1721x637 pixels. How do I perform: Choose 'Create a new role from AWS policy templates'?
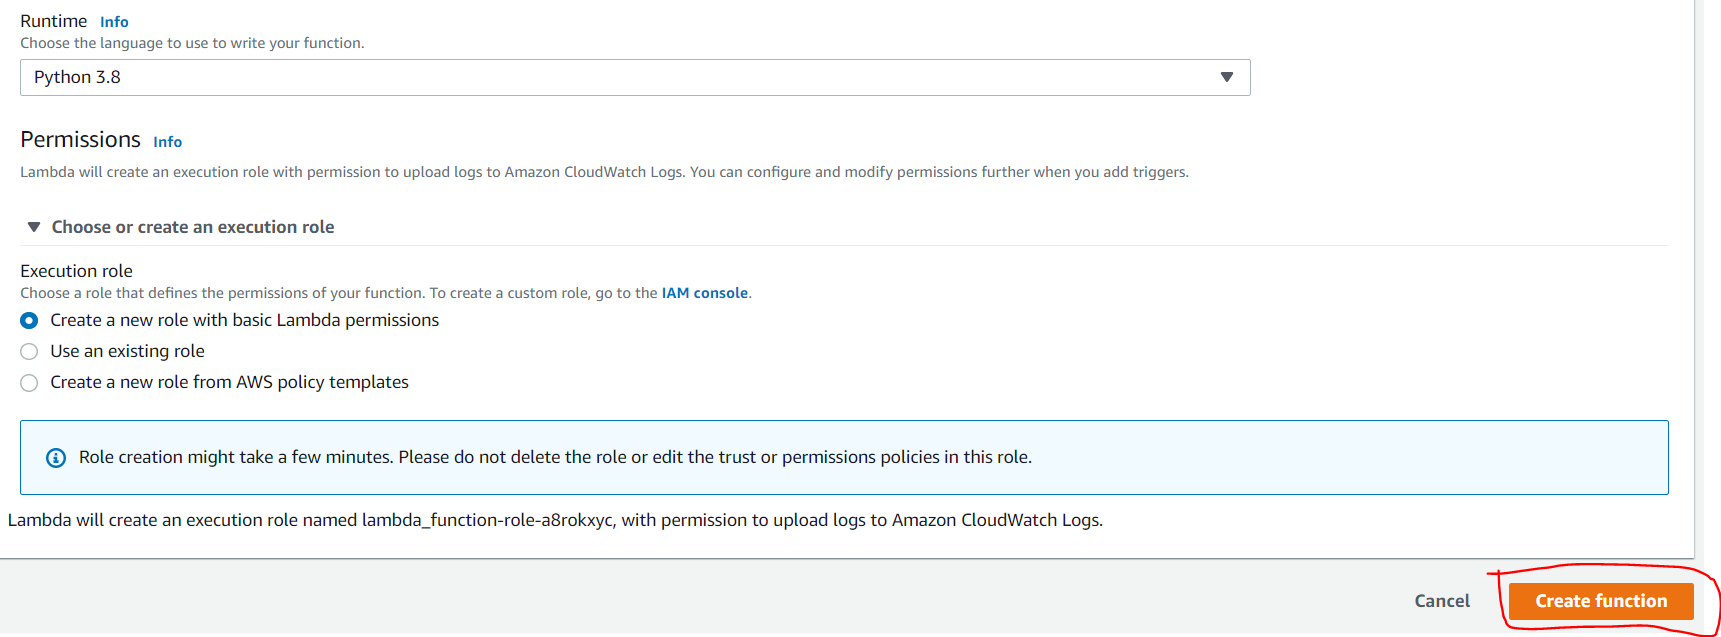30,383
